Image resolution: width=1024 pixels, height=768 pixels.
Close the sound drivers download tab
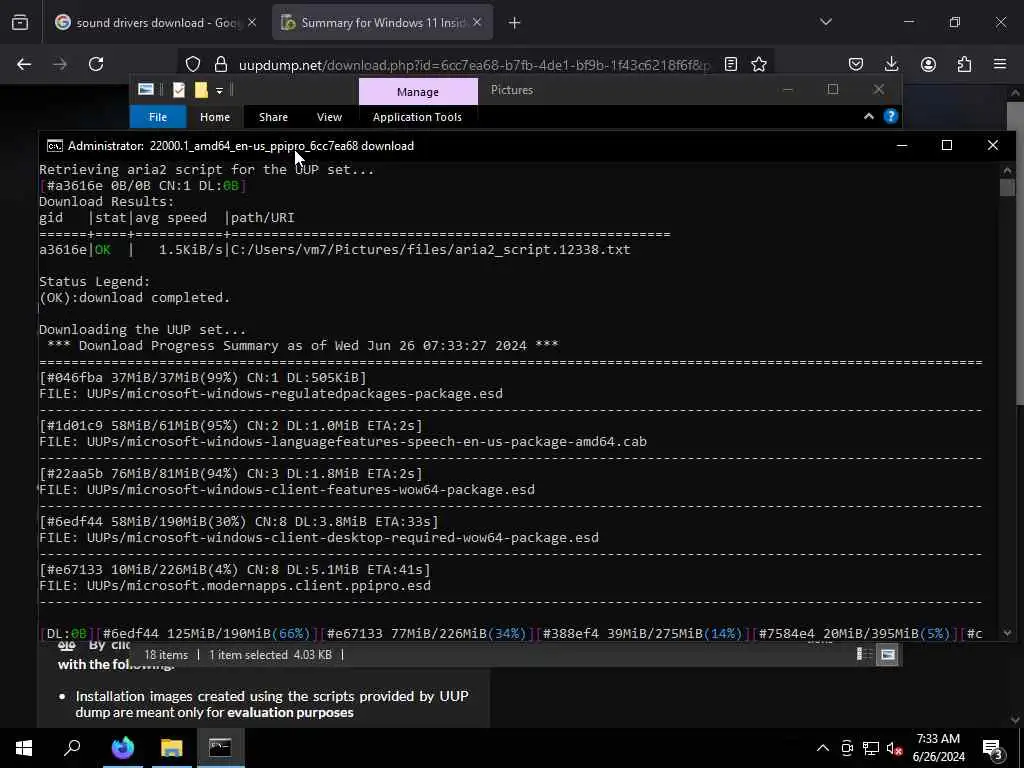click(x=252, y=22)
